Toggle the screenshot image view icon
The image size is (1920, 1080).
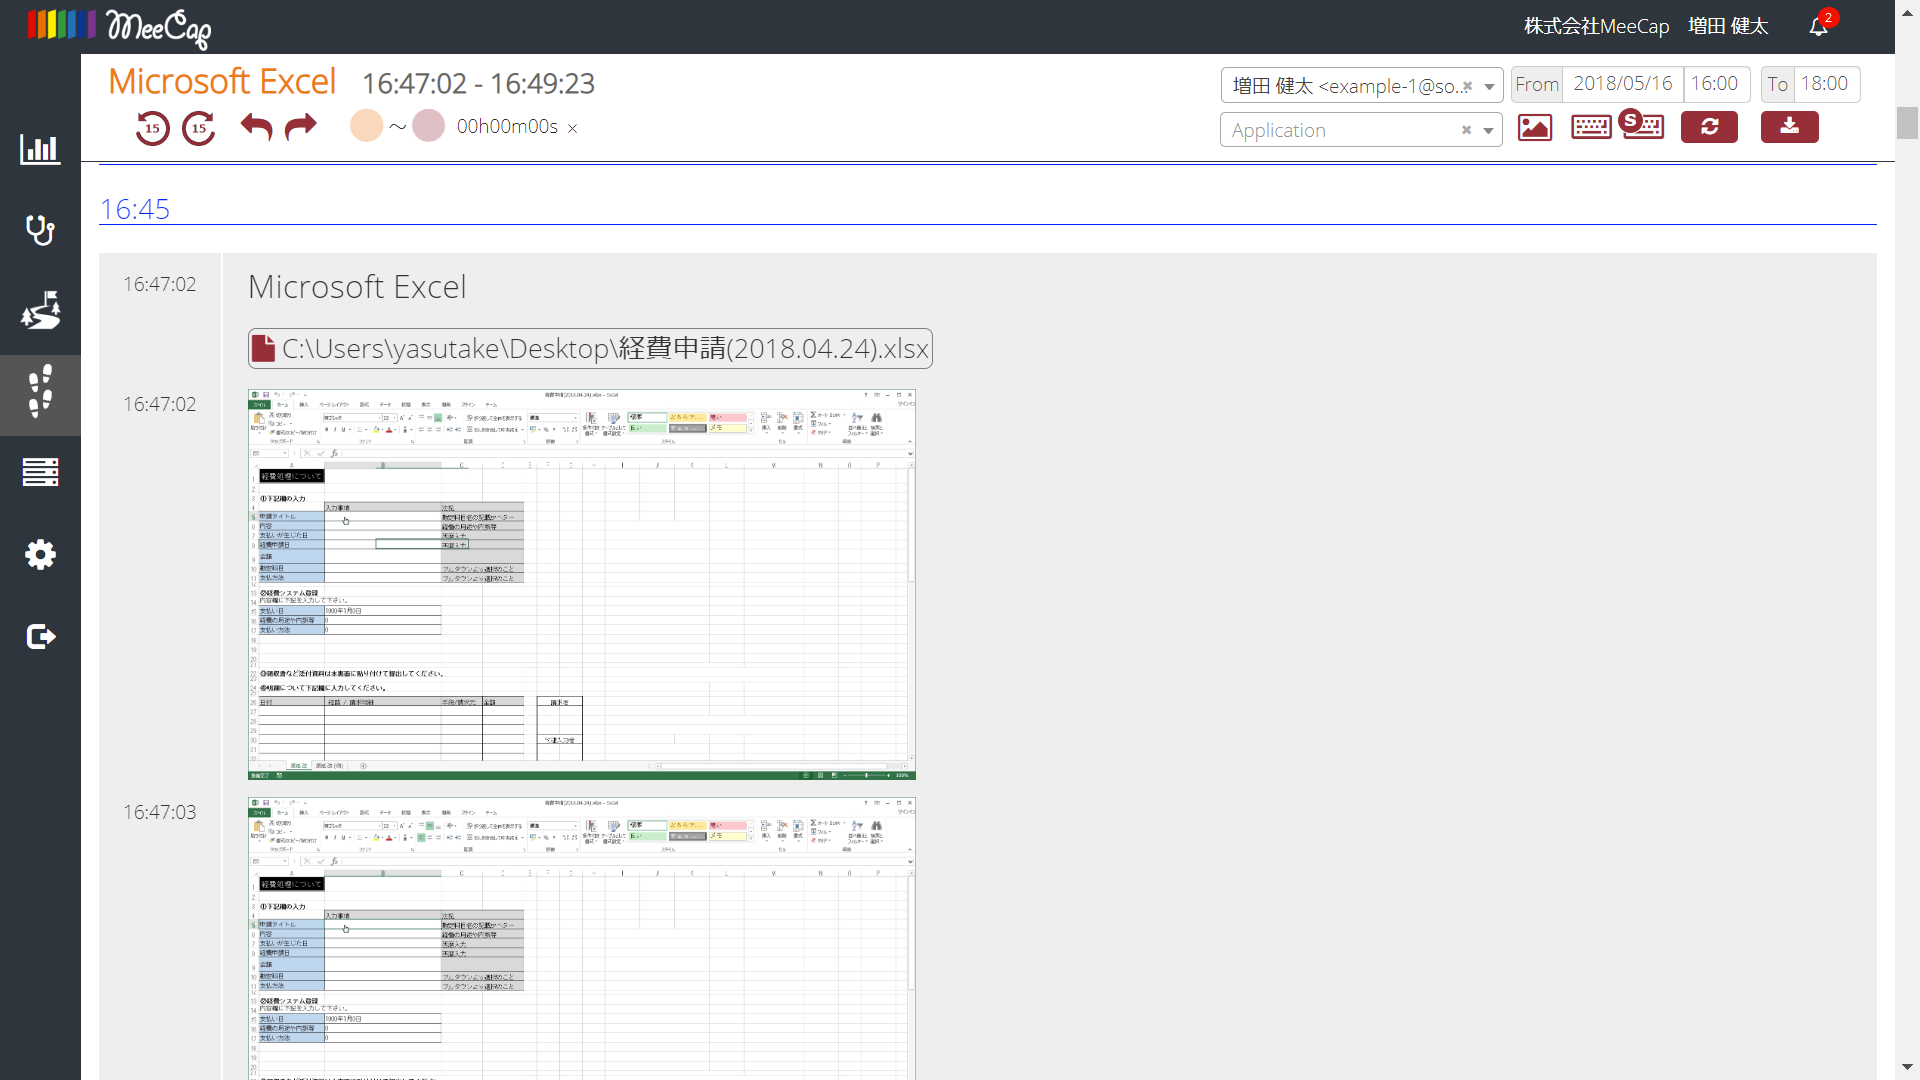pos(1535,127)
